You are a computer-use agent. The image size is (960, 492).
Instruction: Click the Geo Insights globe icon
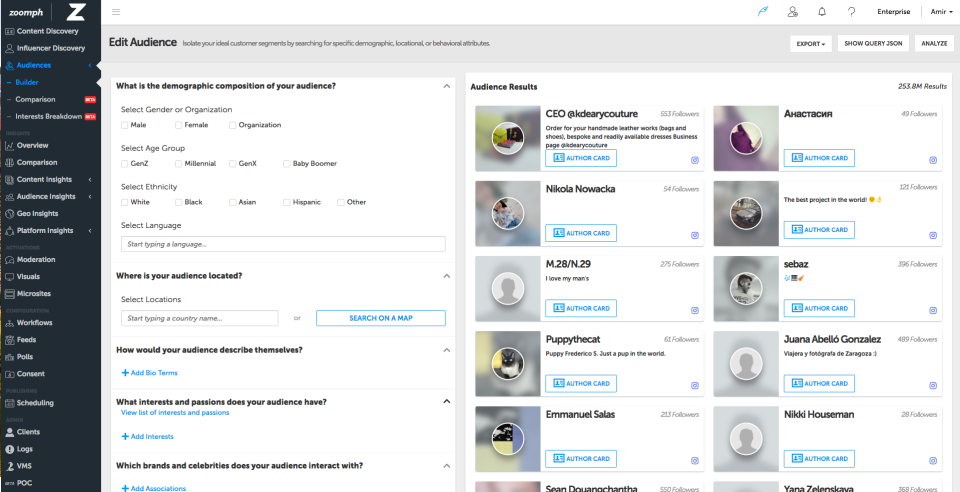(9, 214)
